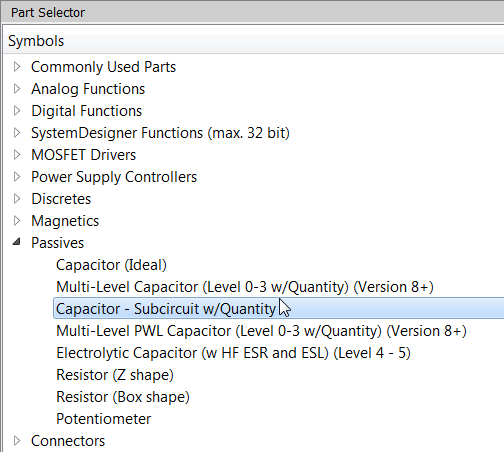Select the Passives category label
Viewport: 504px width, 452px height.
(x=57, y=243)
